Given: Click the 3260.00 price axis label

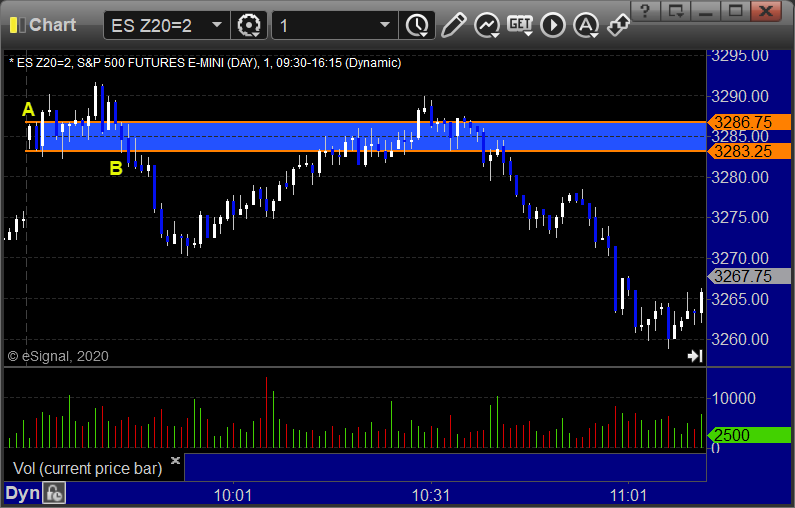Looking at the screenshot, I should click(x=740, y=339).
